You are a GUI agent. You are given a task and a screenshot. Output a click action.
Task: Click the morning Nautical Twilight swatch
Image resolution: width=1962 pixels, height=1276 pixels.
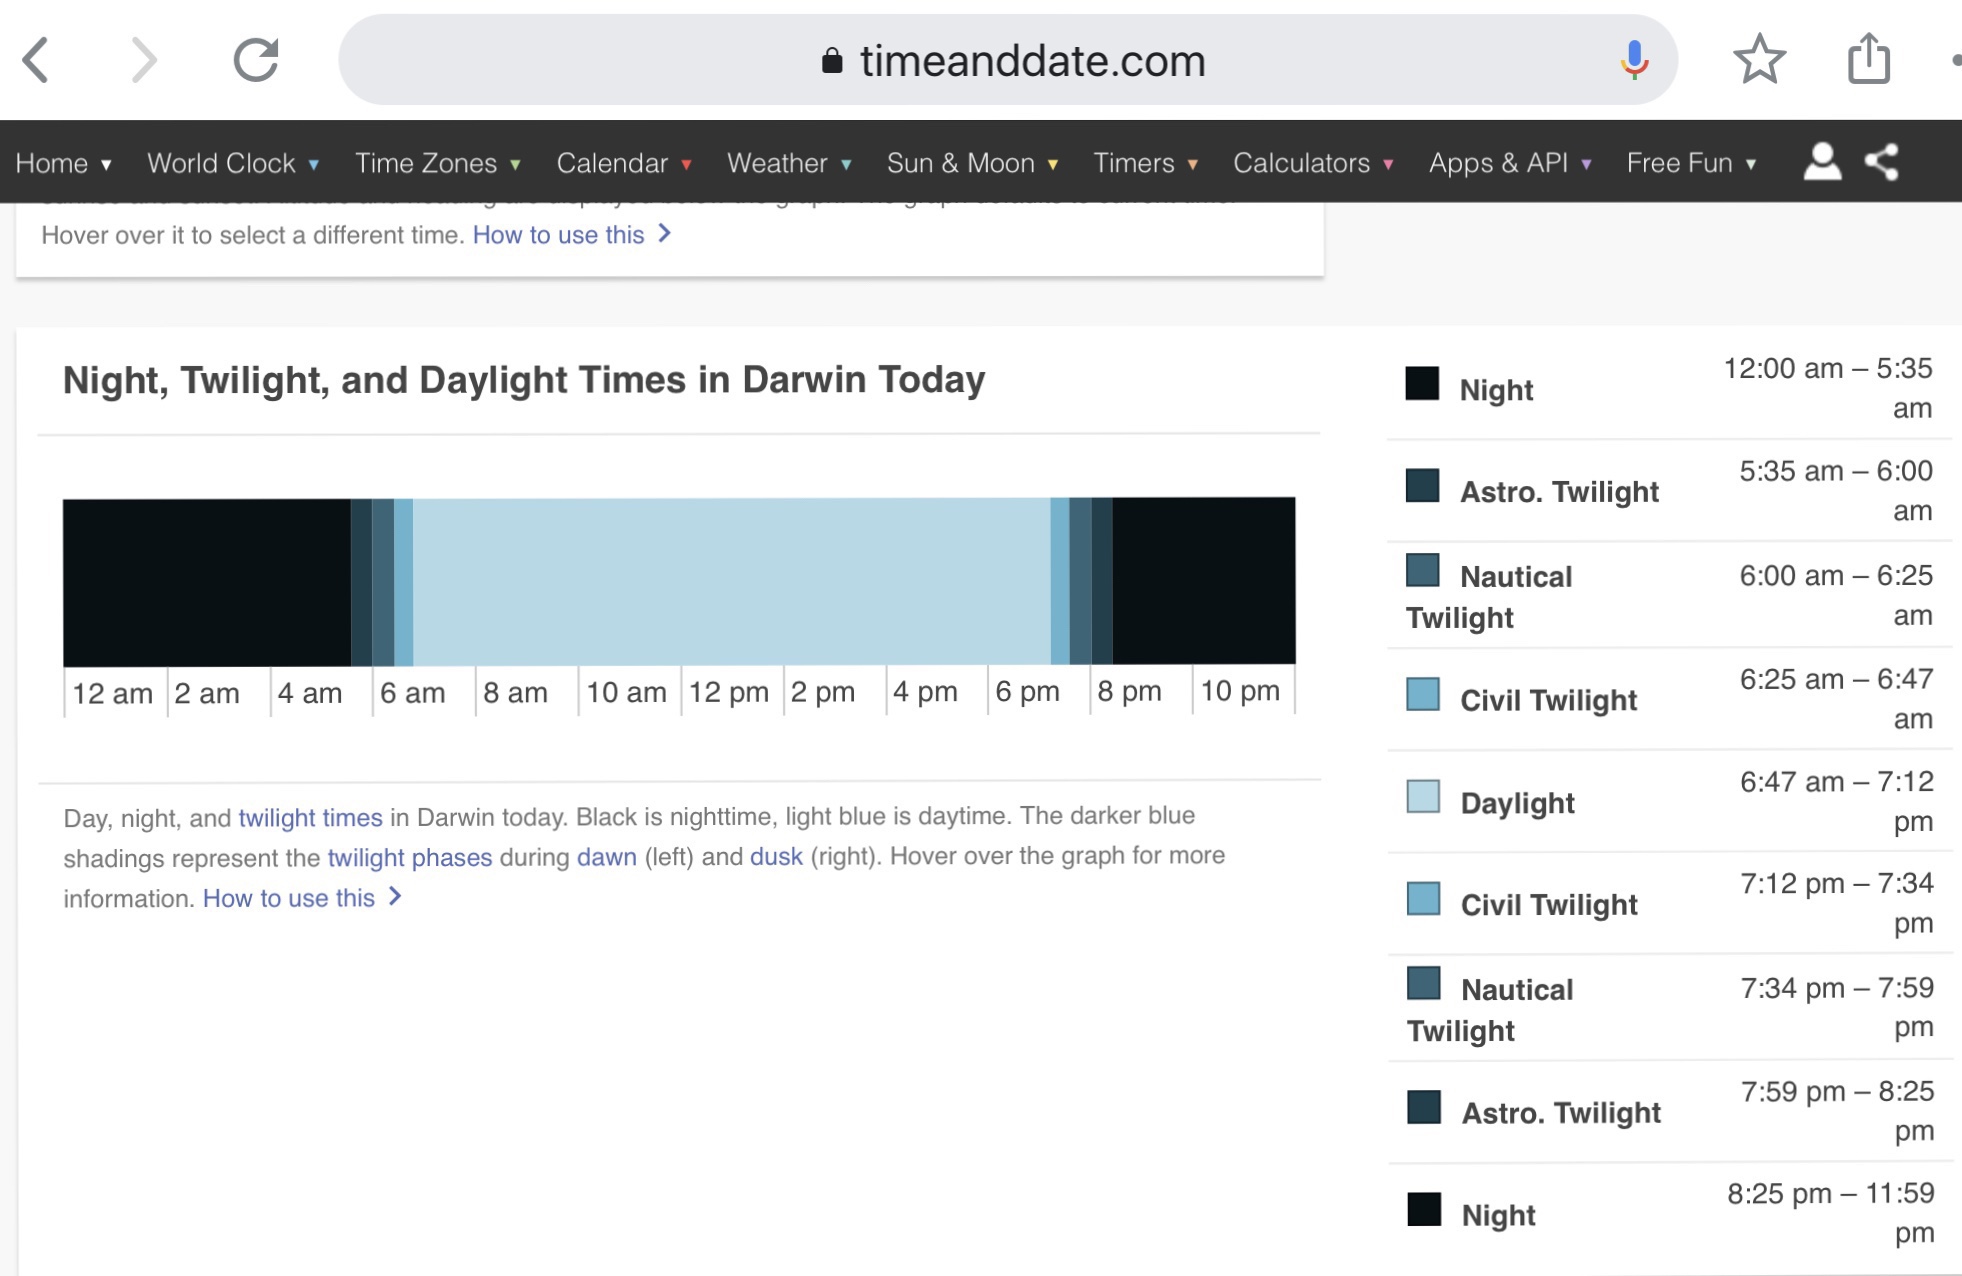click(x=1423, y=571)
